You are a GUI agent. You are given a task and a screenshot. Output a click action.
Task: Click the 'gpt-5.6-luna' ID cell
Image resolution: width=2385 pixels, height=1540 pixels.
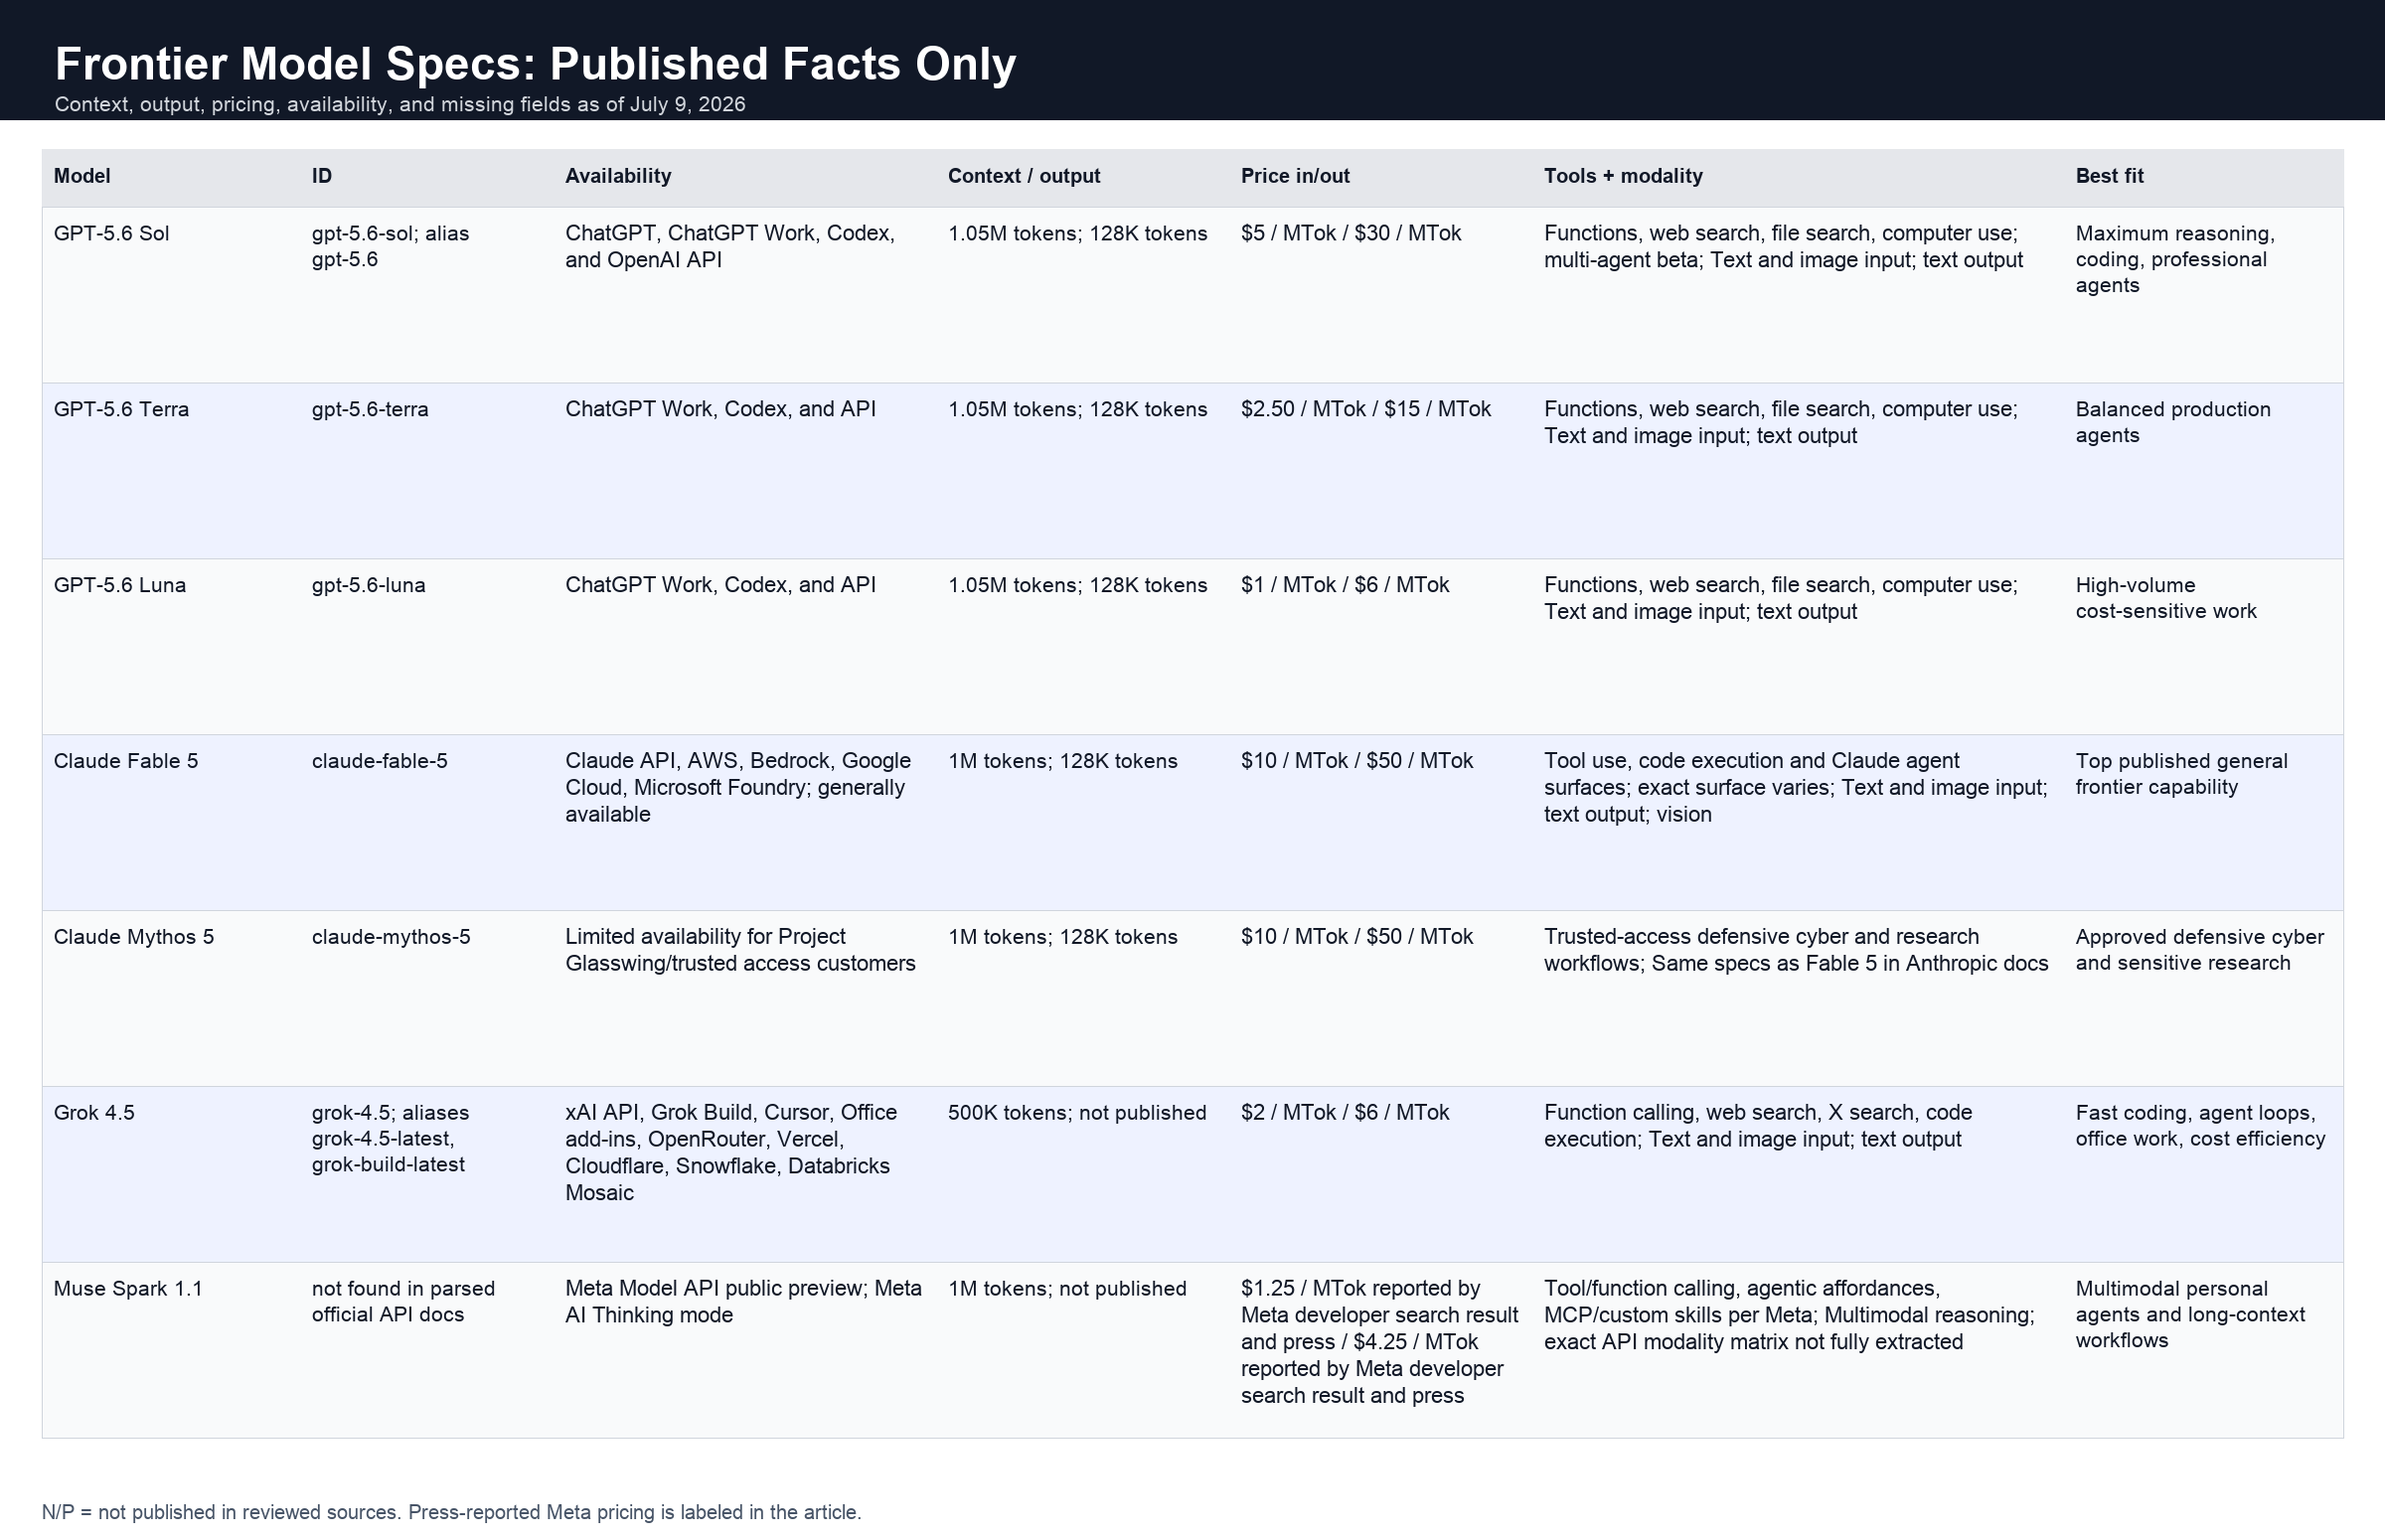pyautogui.click(x=368, y=586)
